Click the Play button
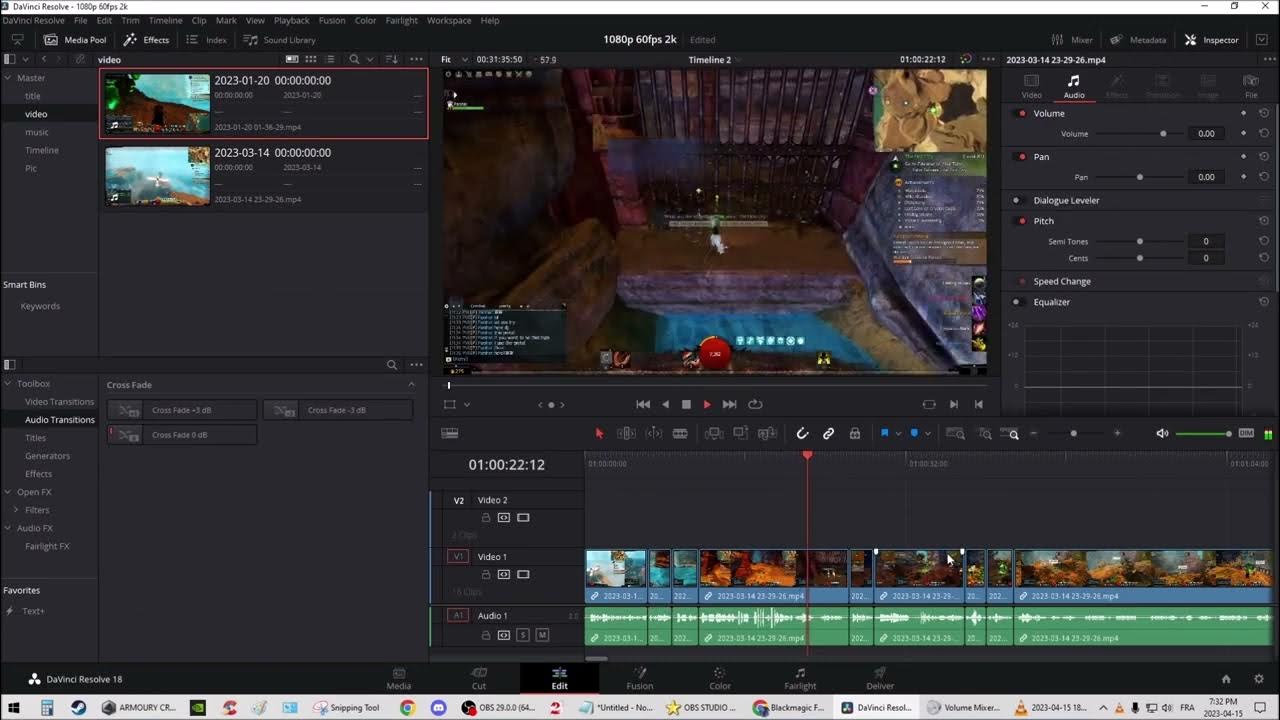 (707, 404)
